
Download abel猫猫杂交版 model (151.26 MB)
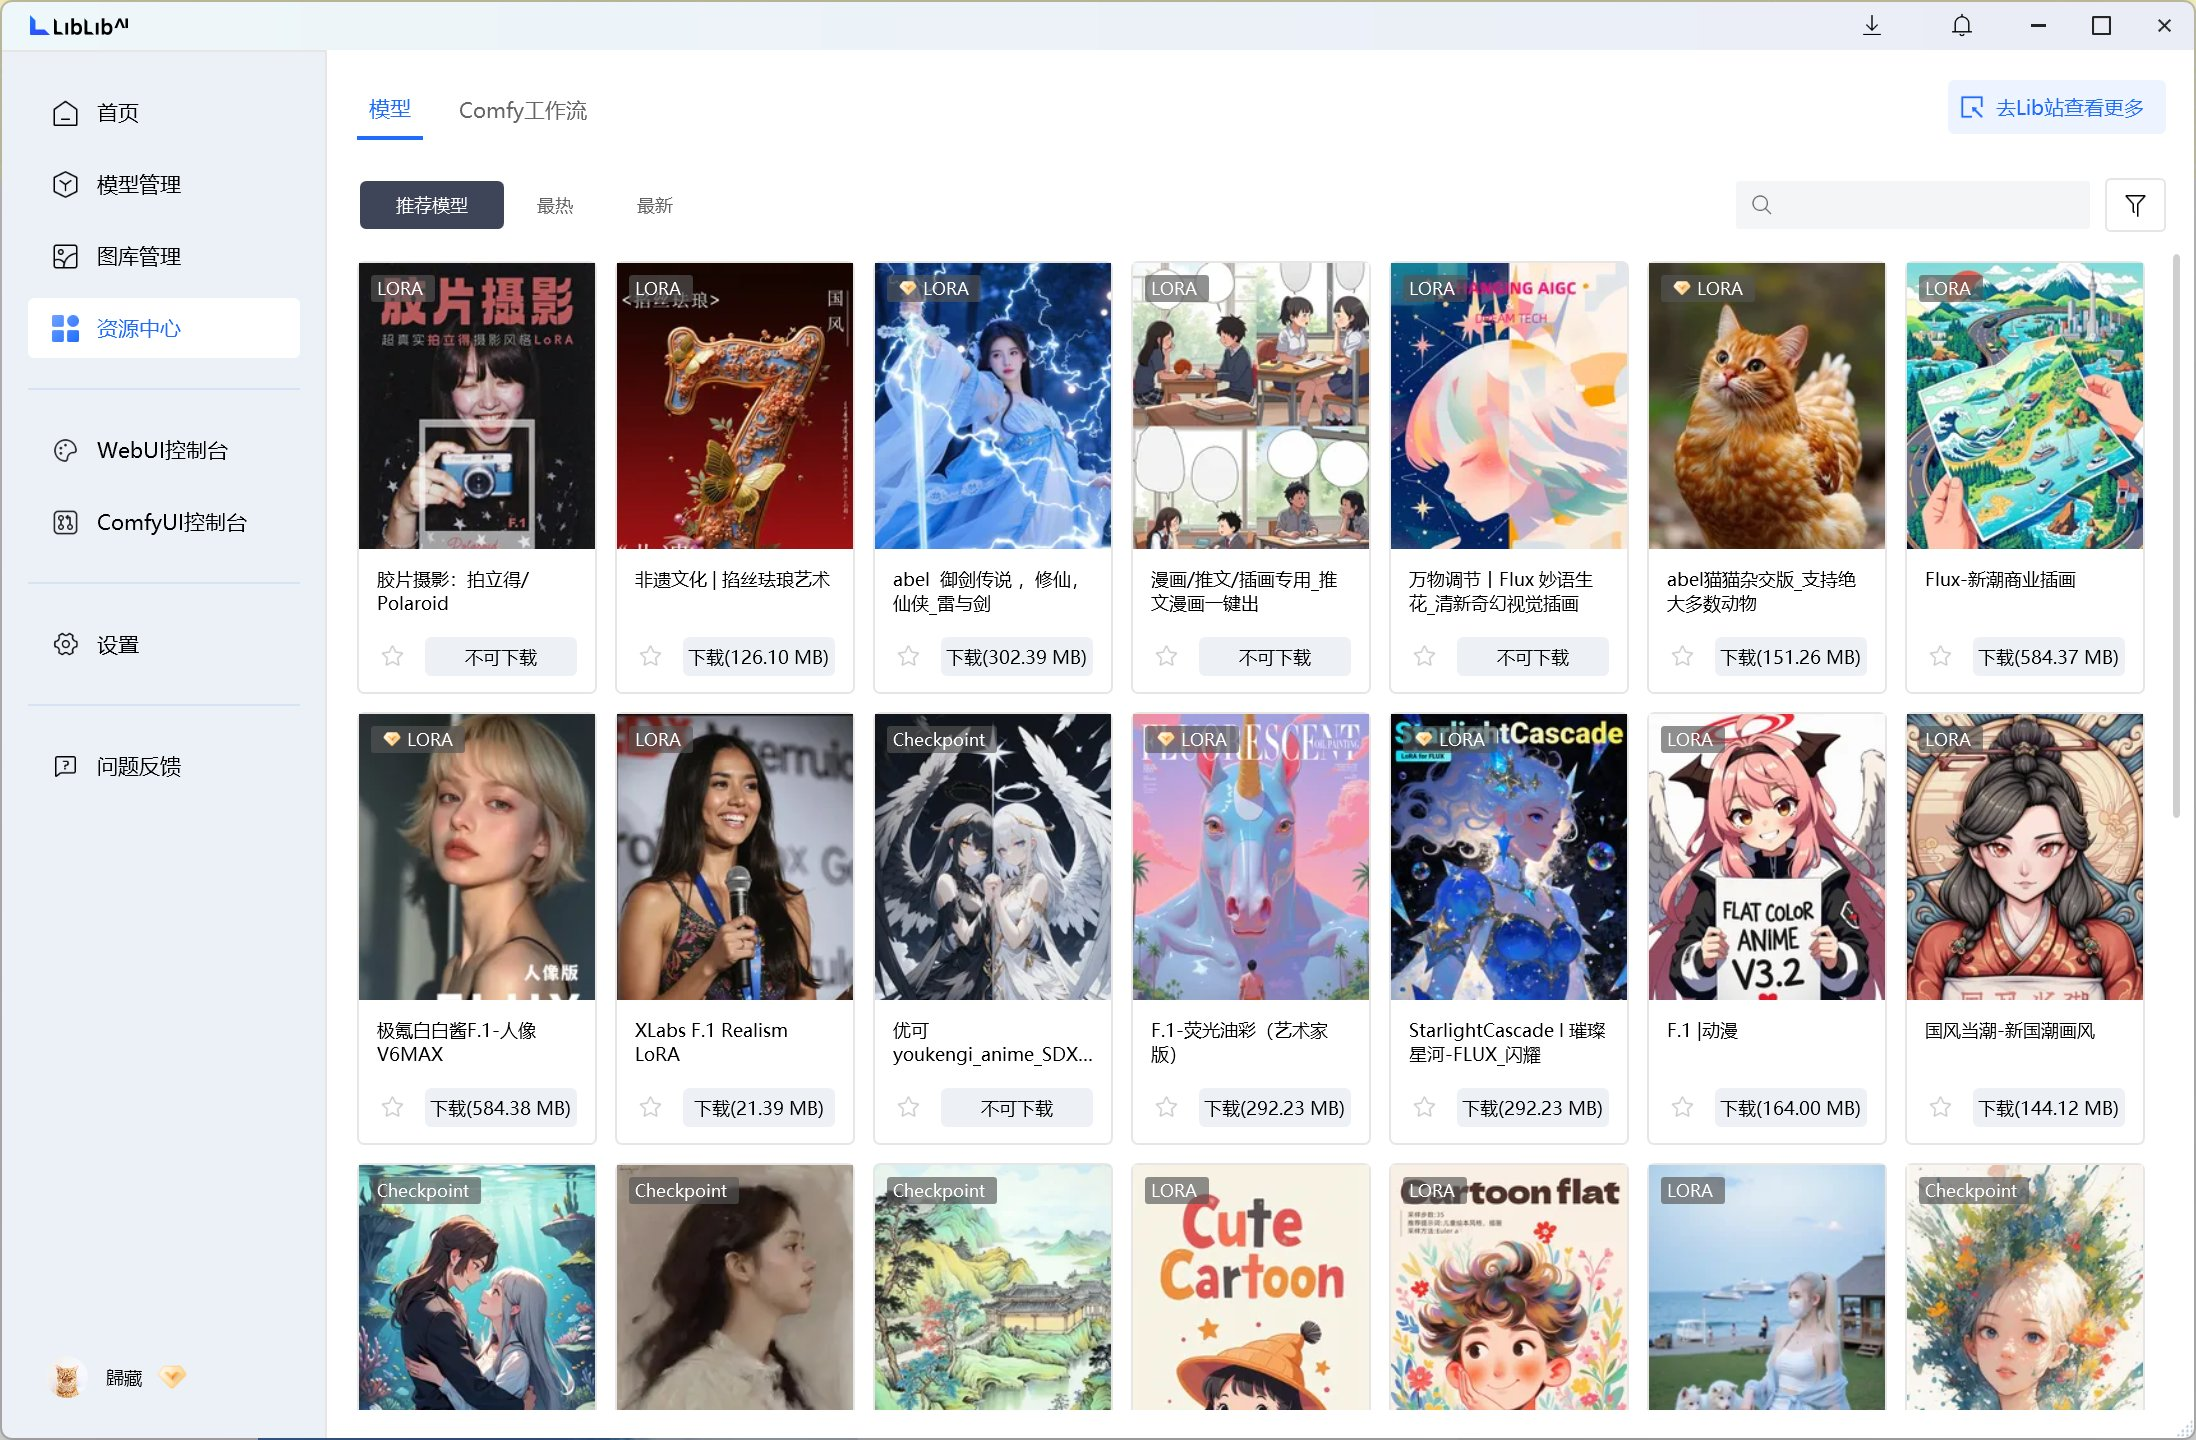click(x=1790, y=657)
